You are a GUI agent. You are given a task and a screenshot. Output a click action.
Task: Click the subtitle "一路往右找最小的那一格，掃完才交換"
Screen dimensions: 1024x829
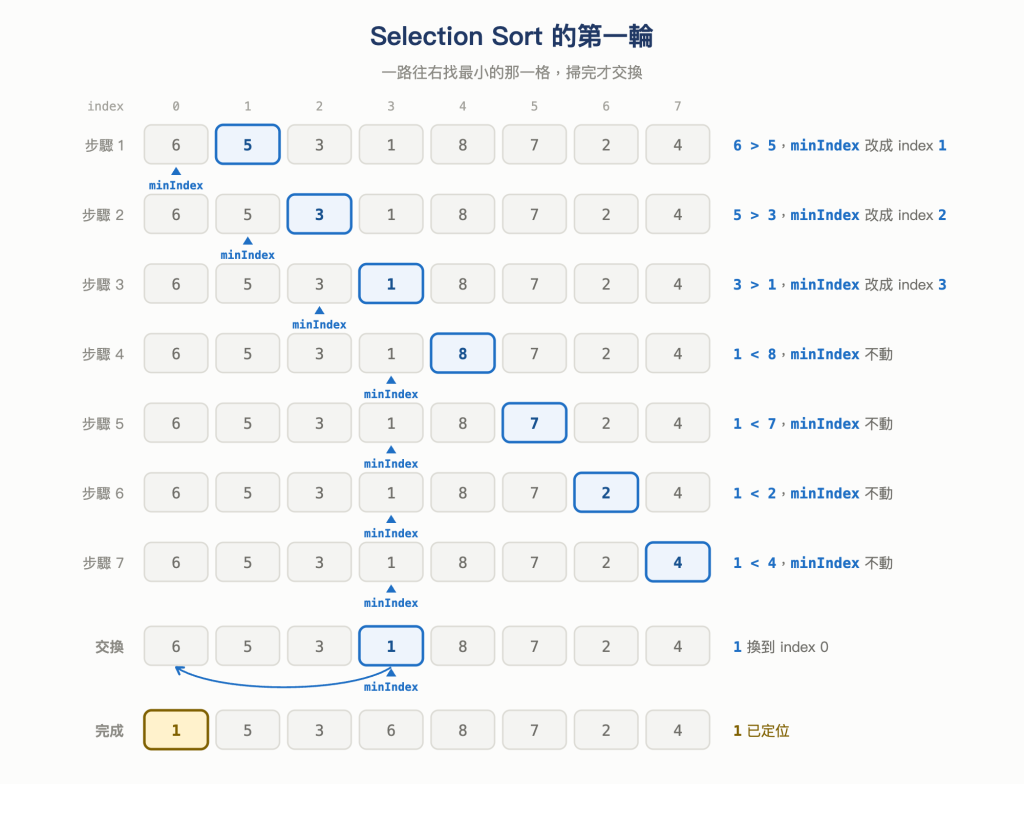[511, 73]
